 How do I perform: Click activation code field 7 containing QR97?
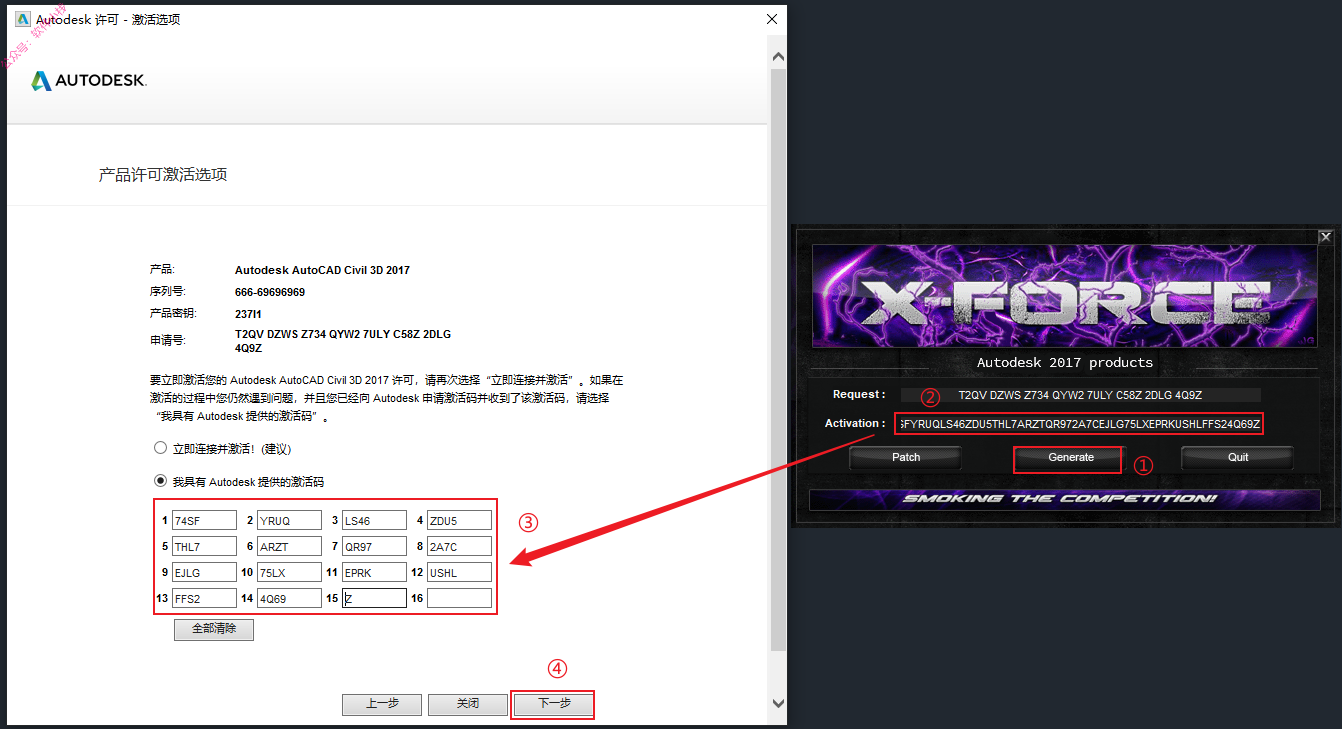[374, 546]
